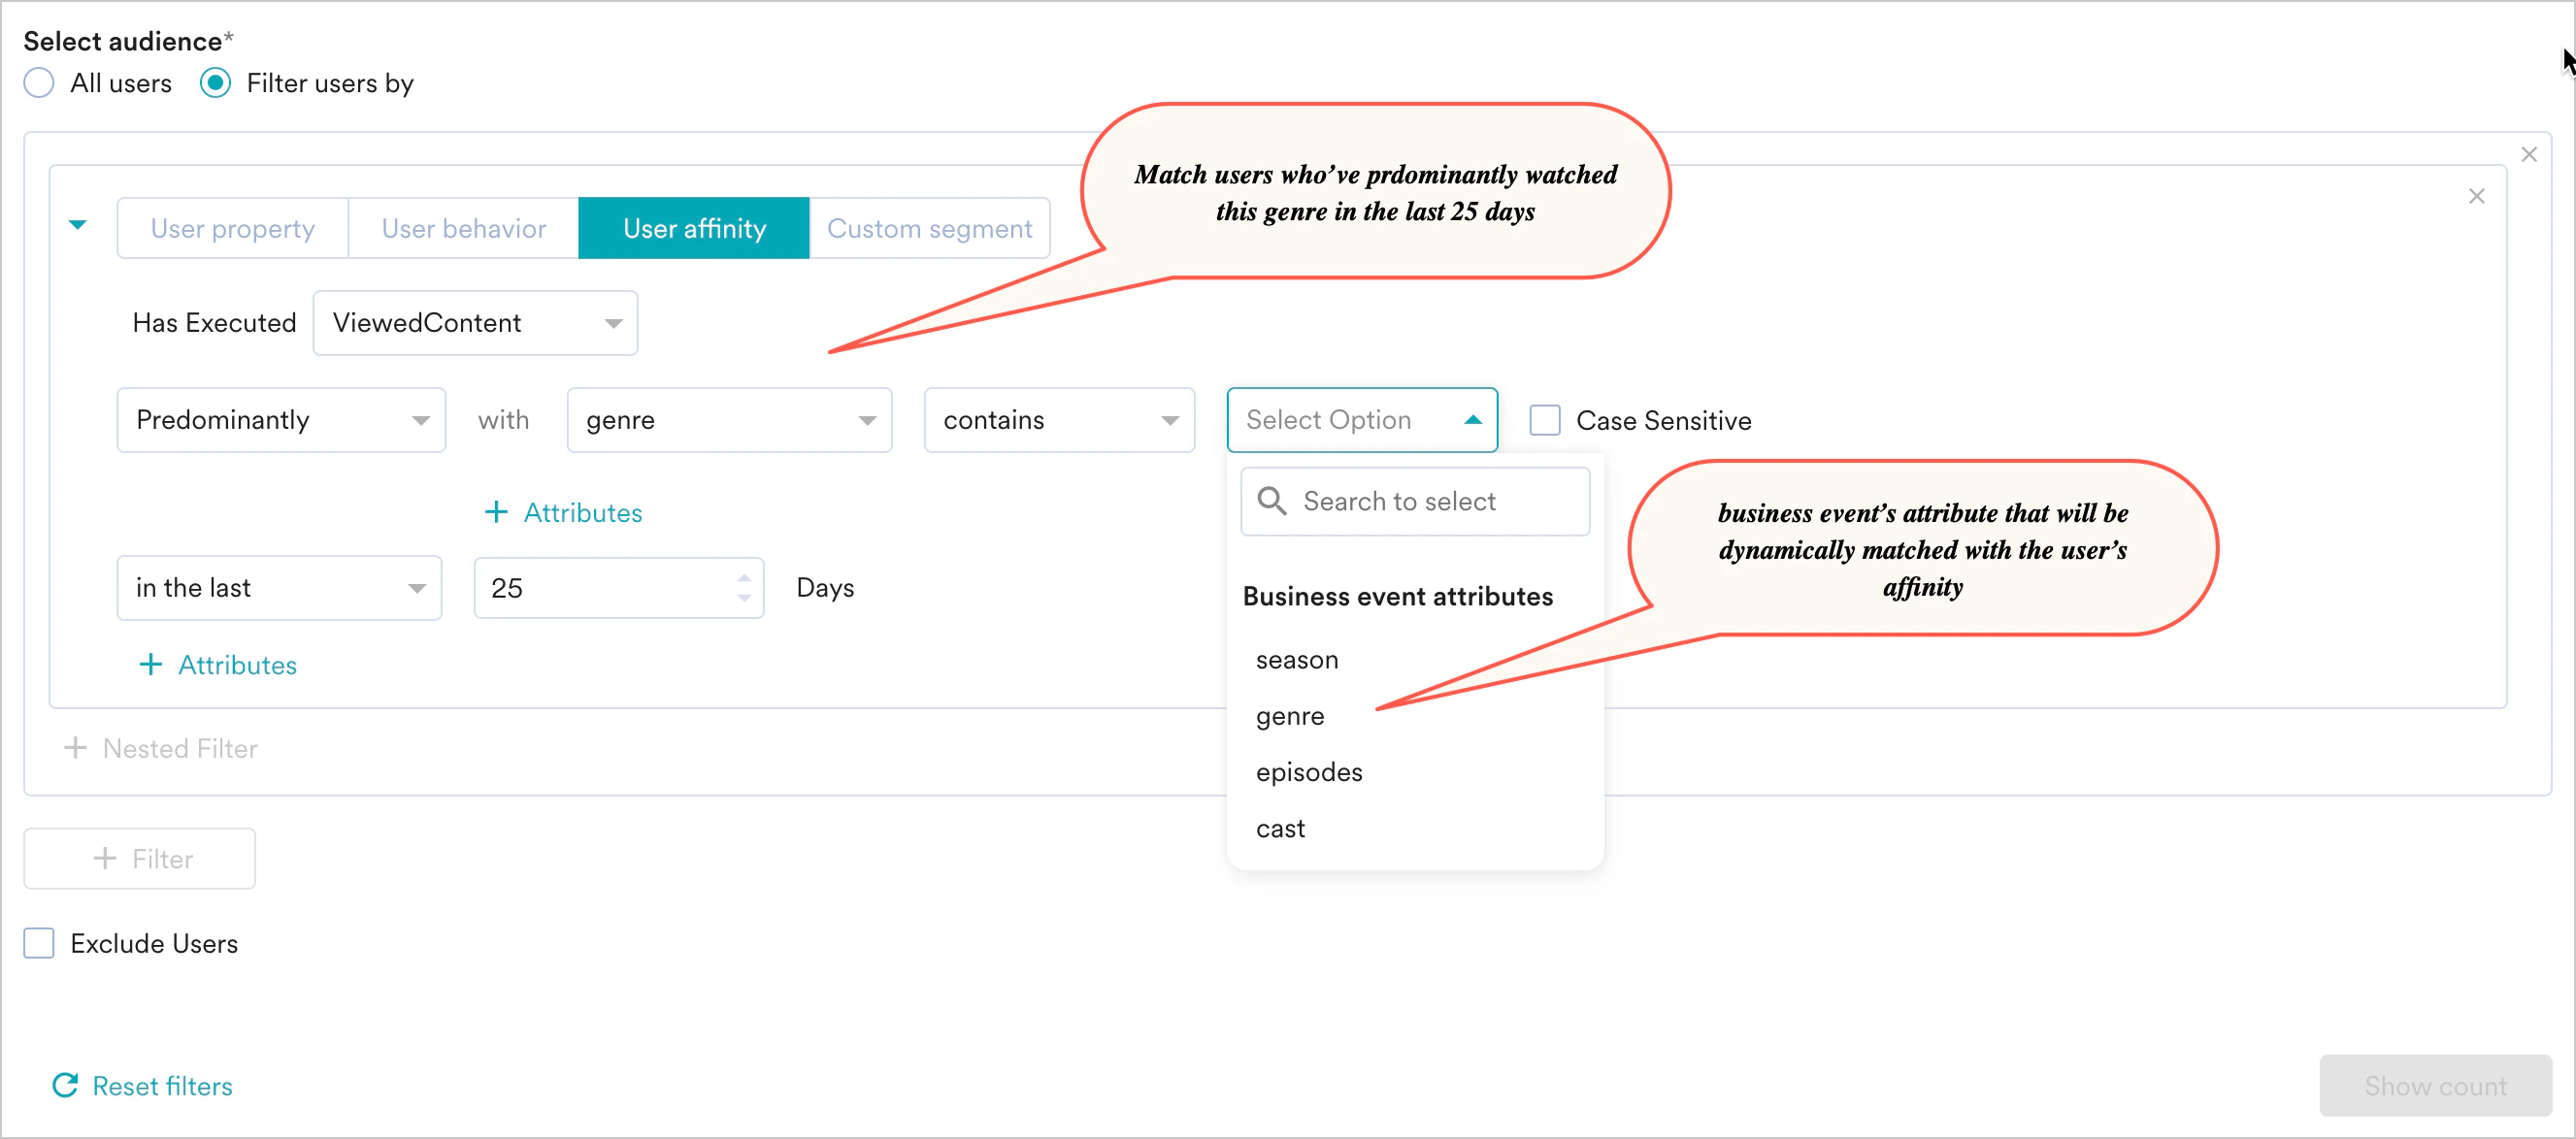Switch to the User behavior tab
The image size is (2576, 1139).
coord(462,228)
